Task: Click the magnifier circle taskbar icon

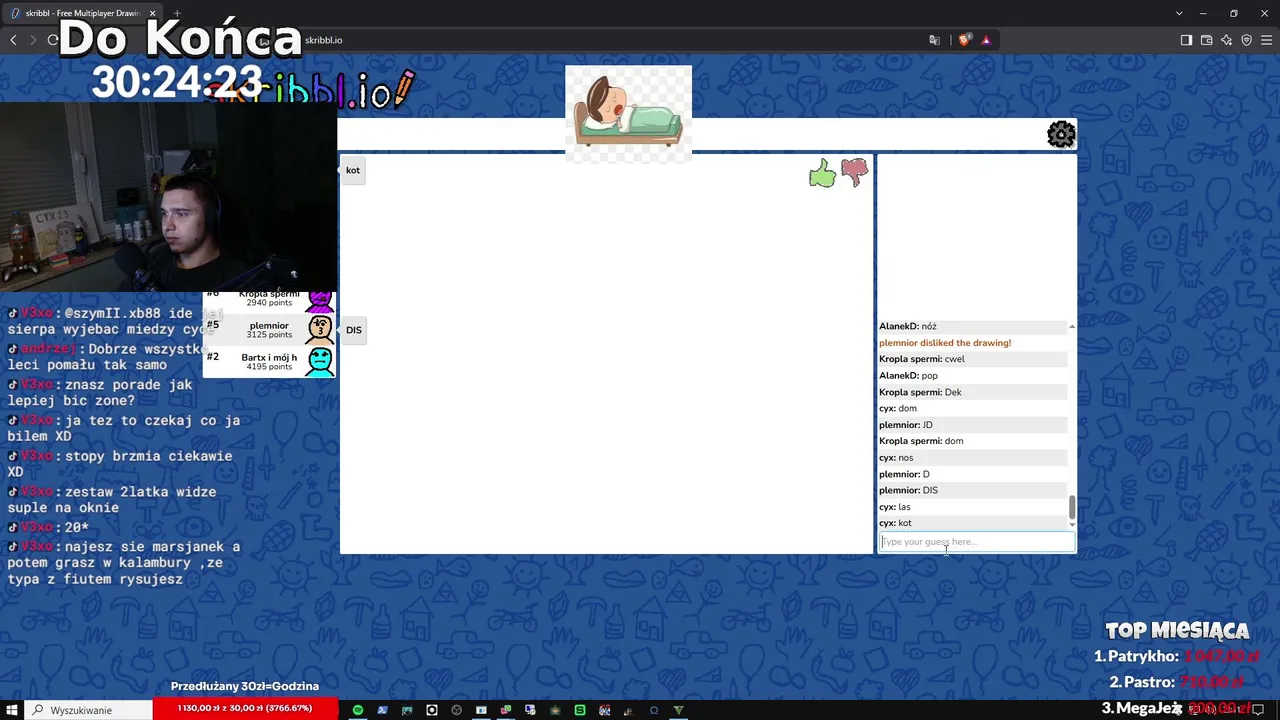Action: 654,710
